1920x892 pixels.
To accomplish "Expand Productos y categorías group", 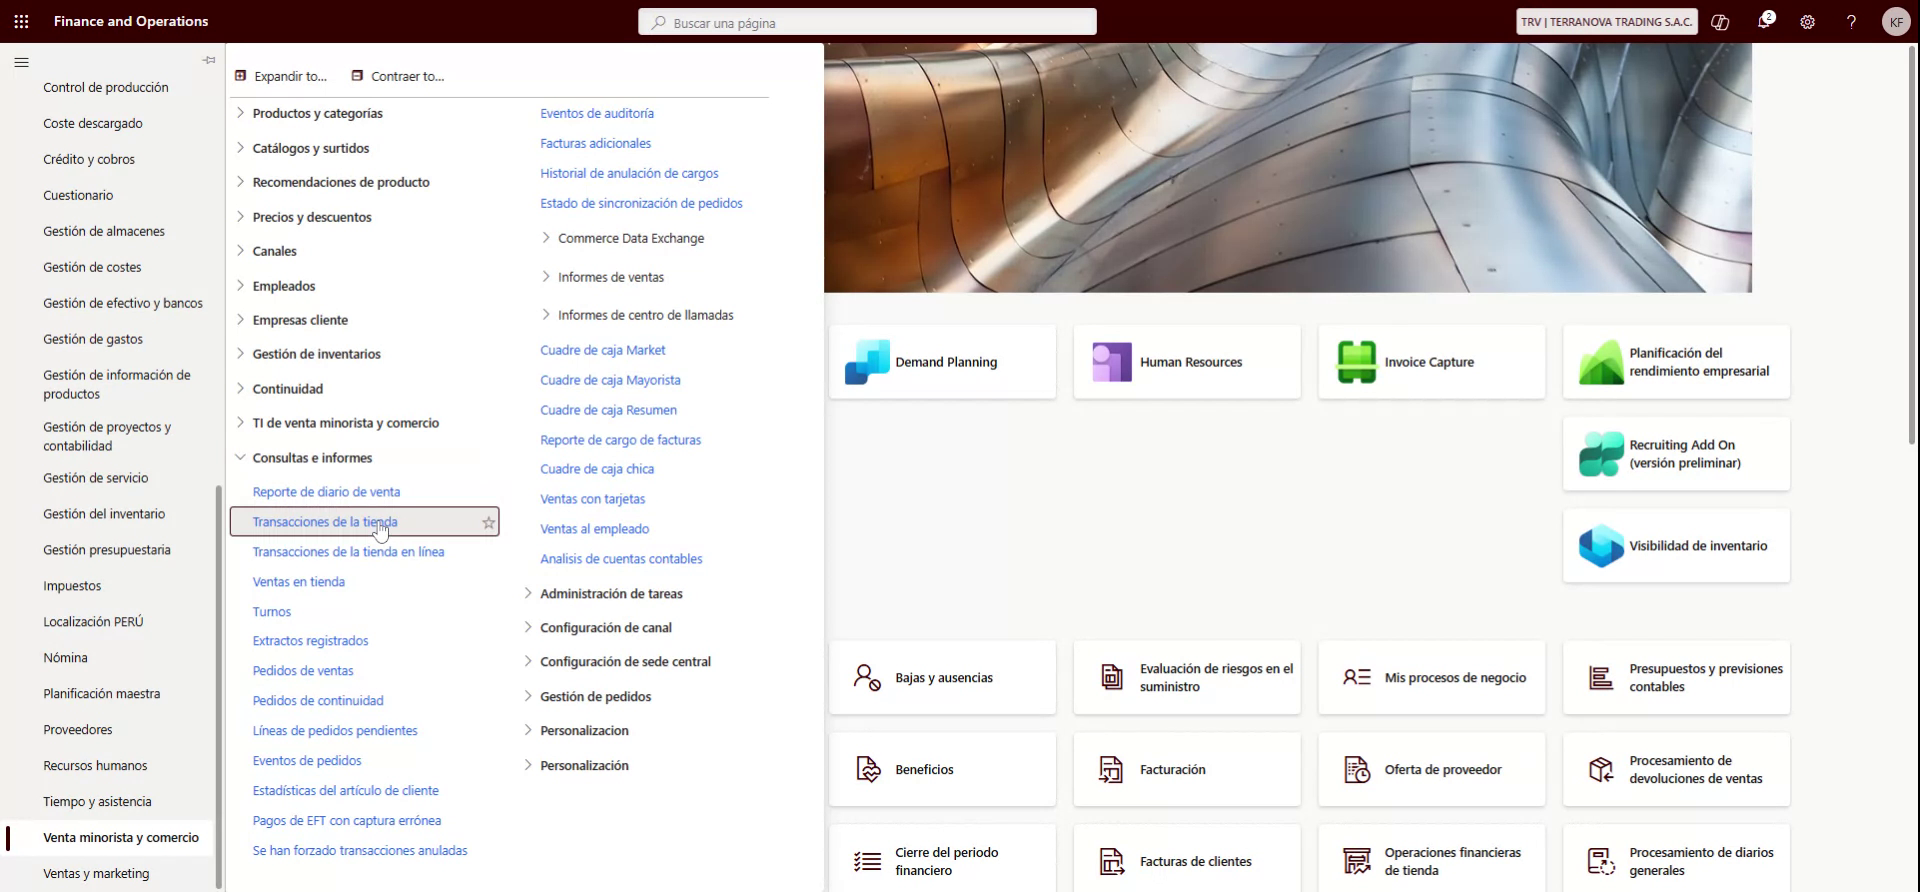I will pos(240,113).
